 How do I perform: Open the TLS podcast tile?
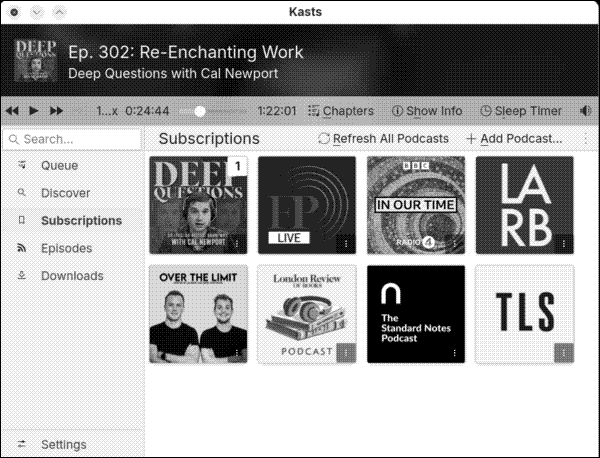tap(525, 314)
